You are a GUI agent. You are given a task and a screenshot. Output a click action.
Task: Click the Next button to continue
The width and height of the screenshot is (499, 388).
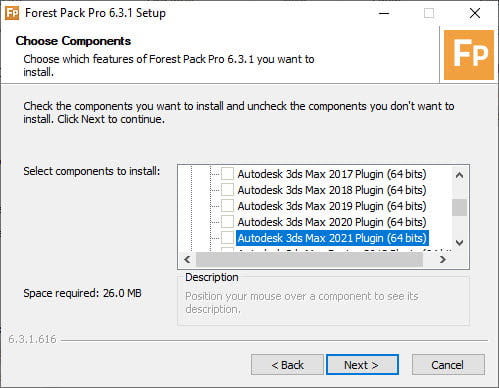pos(362,365)
